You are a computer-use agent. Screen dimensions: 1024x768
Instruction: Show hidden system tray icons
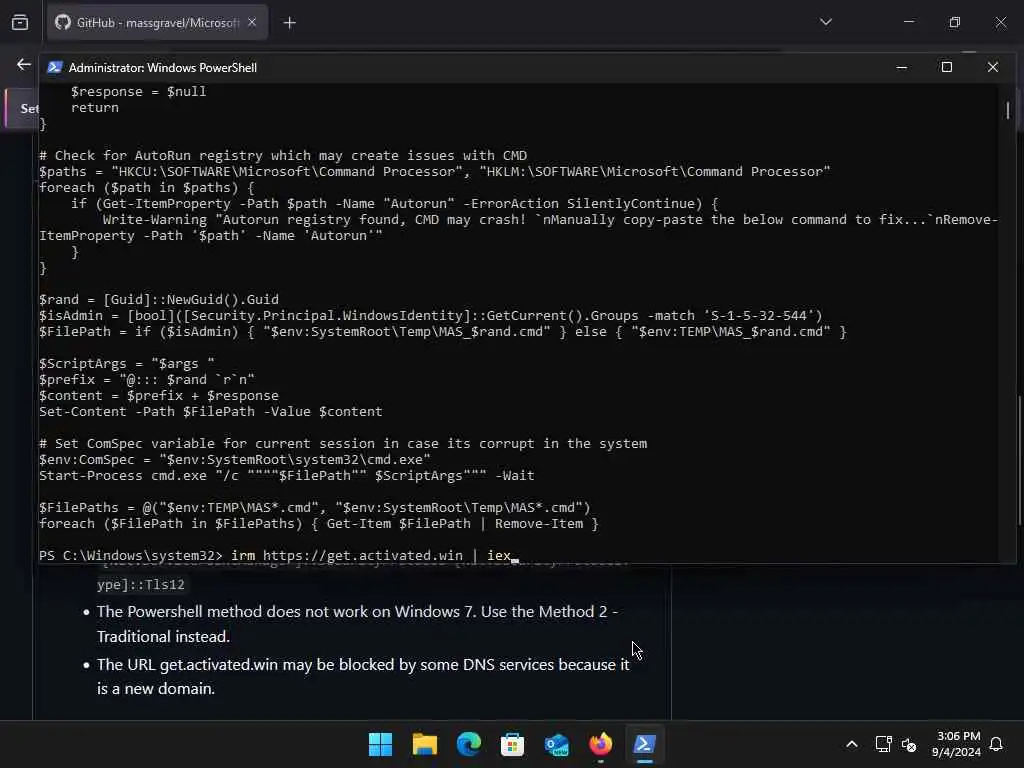click(852, 744)
